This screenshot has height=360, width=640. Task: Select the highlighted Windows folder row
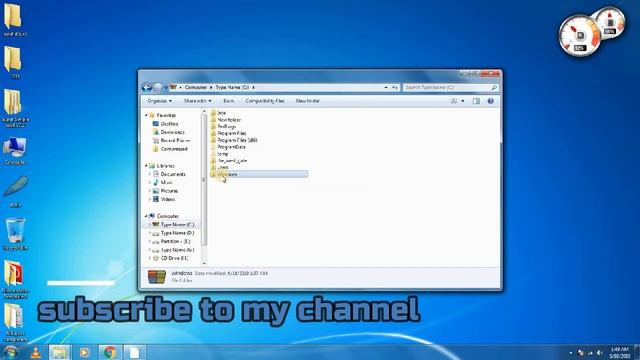tap(259, 174)
